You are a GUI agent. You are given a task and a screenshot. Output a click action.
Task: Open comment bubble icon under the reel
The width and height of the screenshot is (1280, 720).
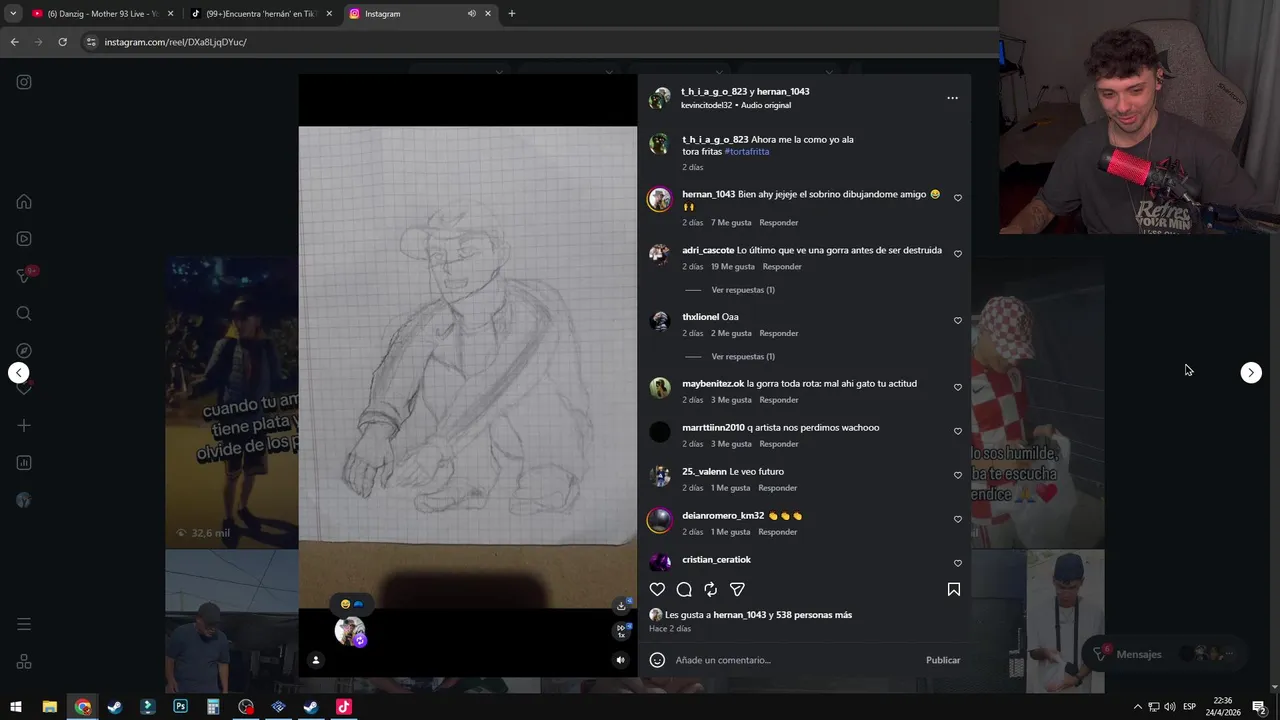(684, 590)
